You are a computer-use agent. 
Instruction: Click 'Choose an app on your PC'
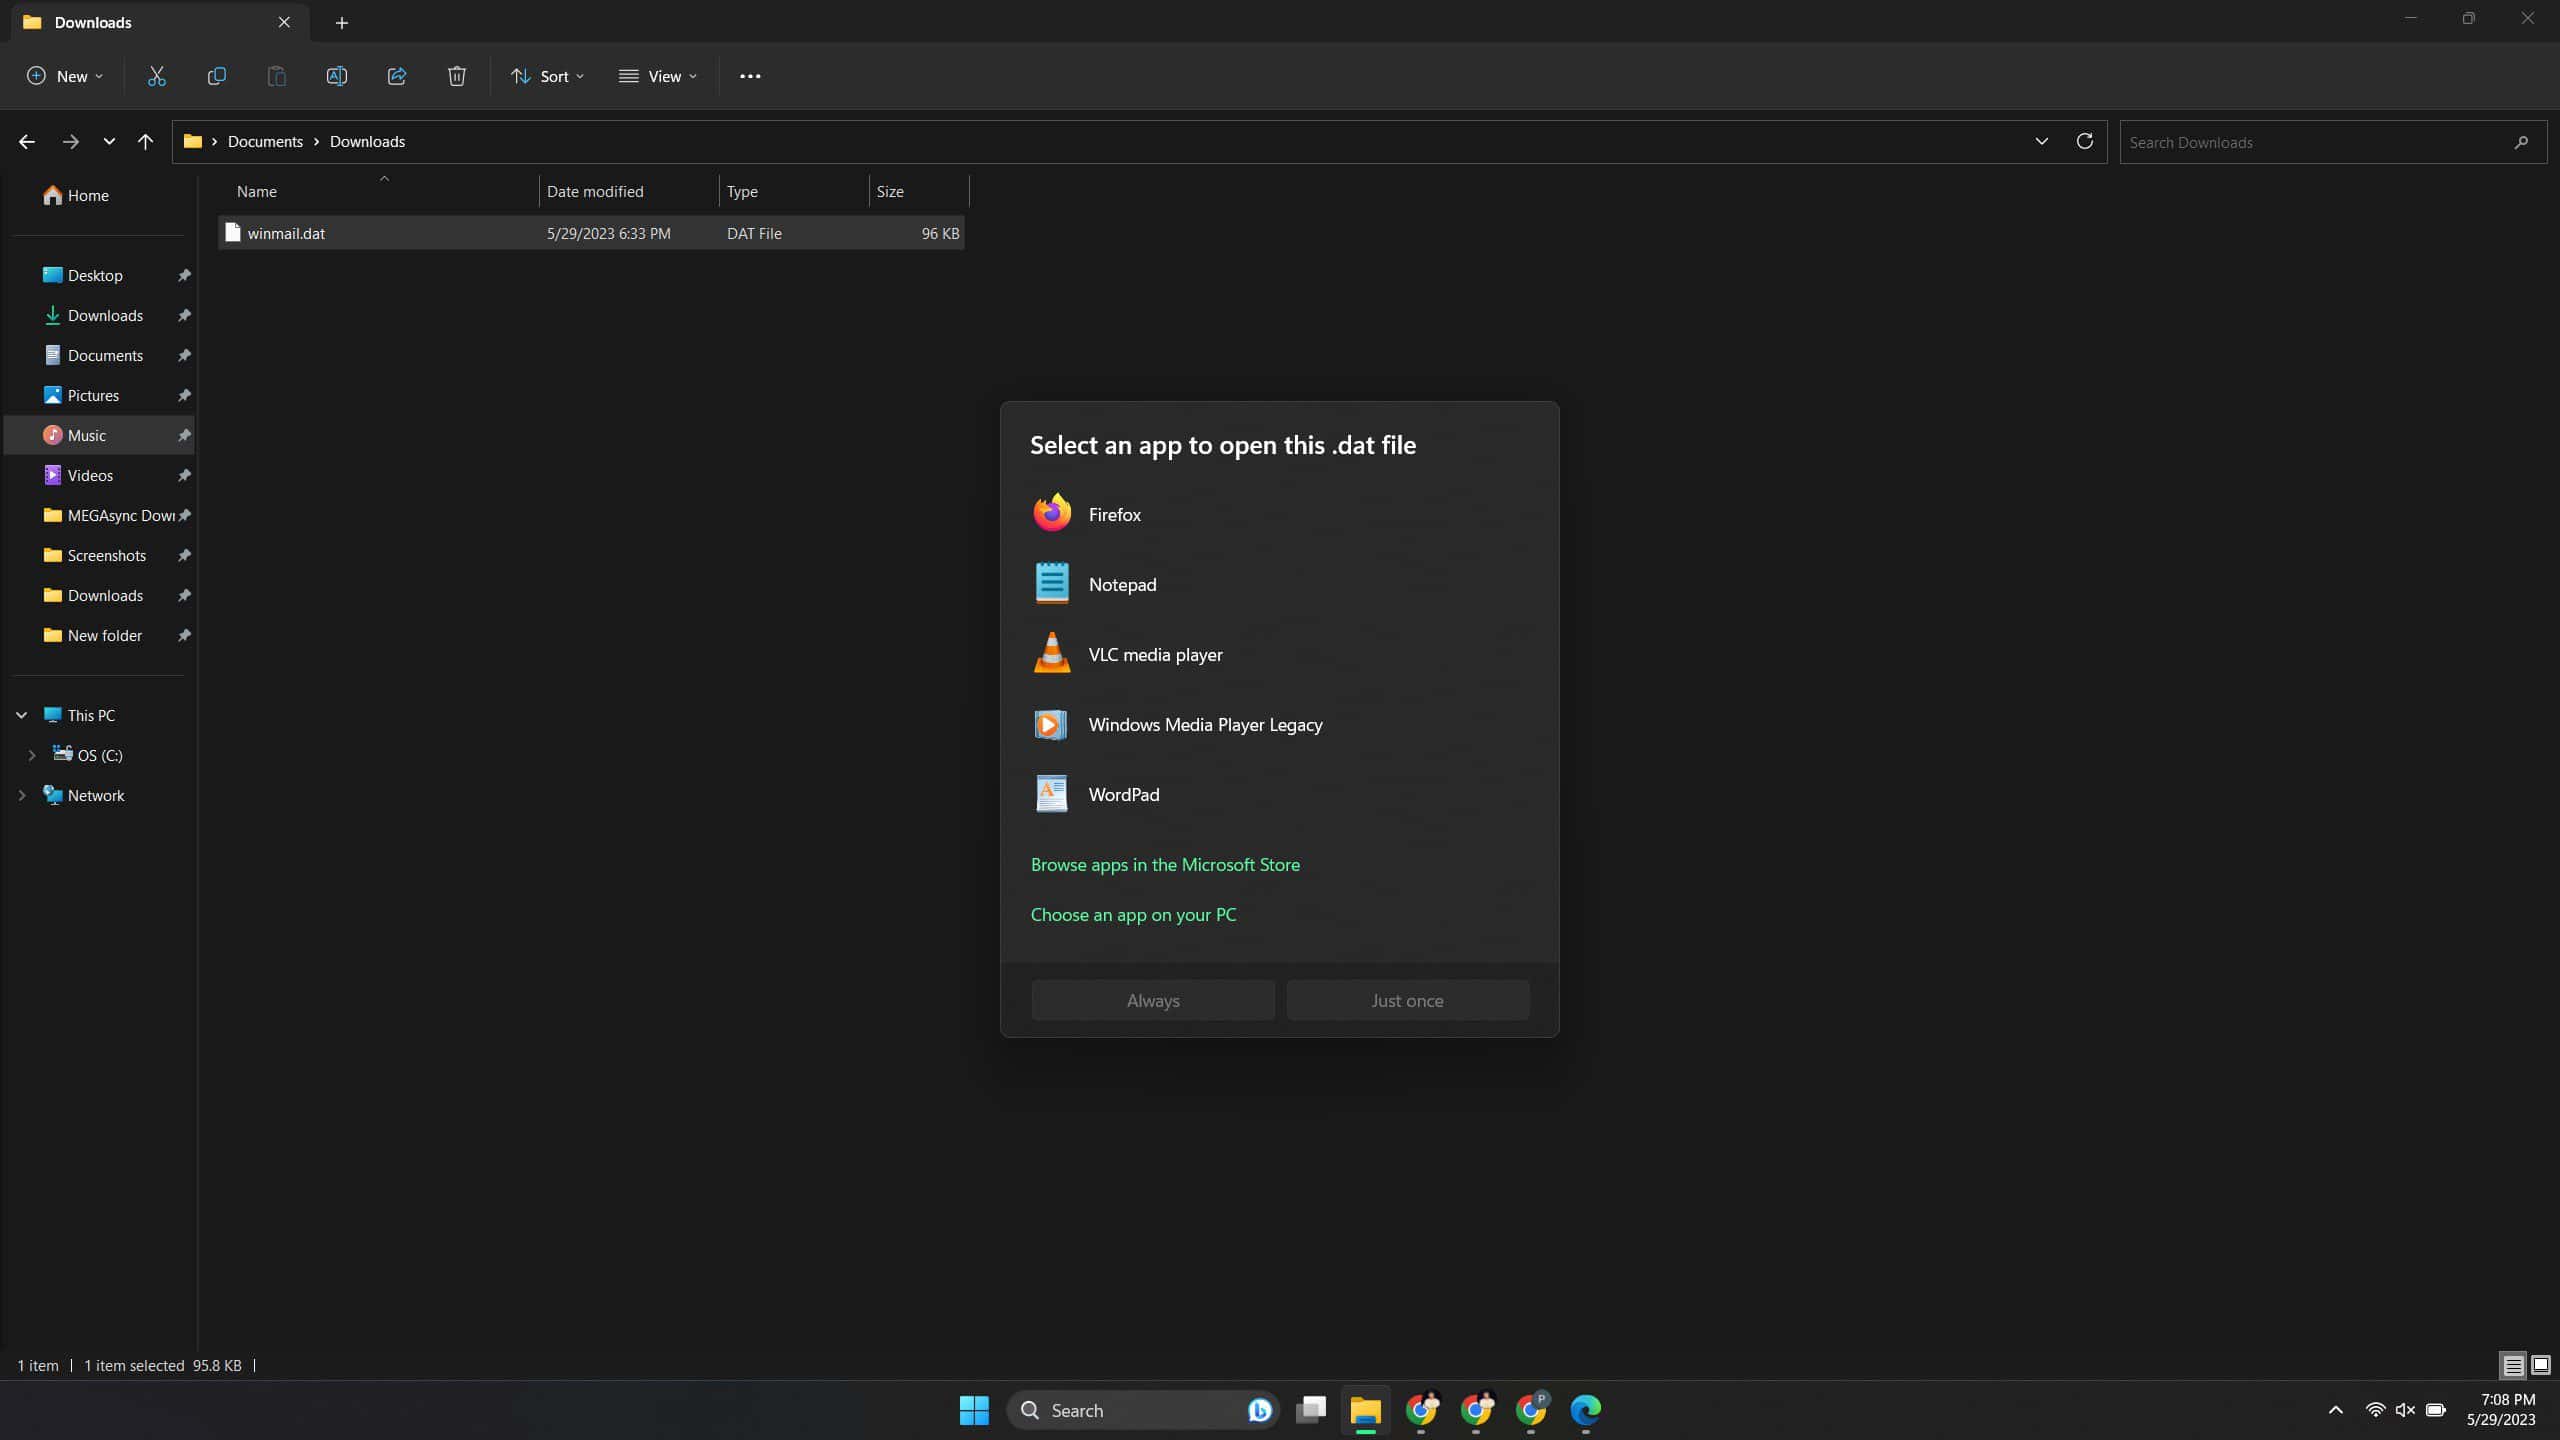[x=1132, y=913]
